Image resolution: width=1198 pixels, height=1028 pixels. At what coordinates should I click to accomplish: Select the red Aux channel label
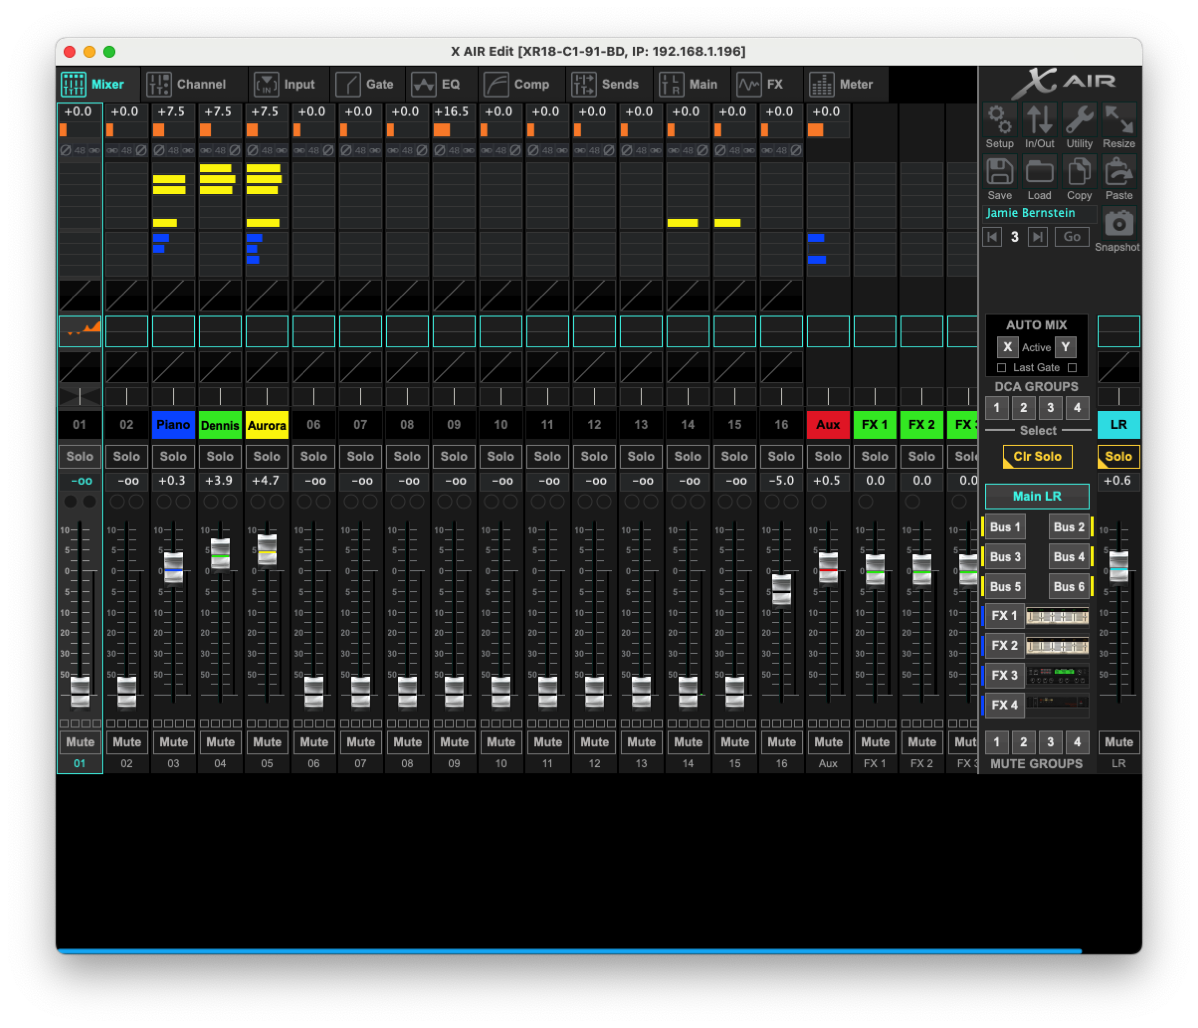828,425
